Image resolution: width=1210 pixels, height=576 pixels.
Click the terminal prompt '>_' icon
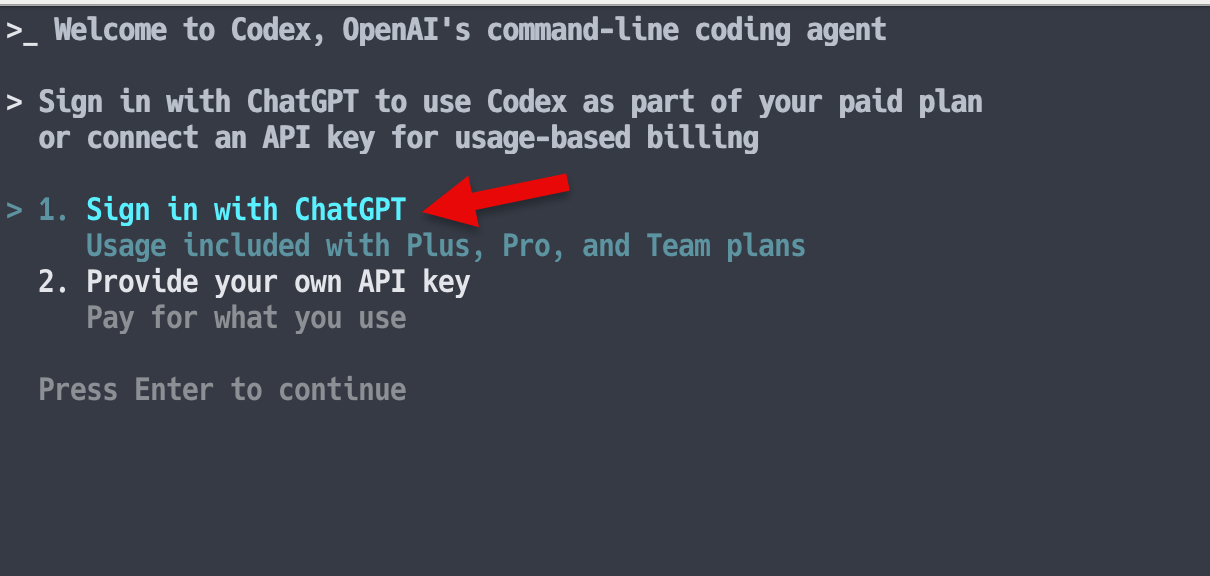tap(20, 29)
